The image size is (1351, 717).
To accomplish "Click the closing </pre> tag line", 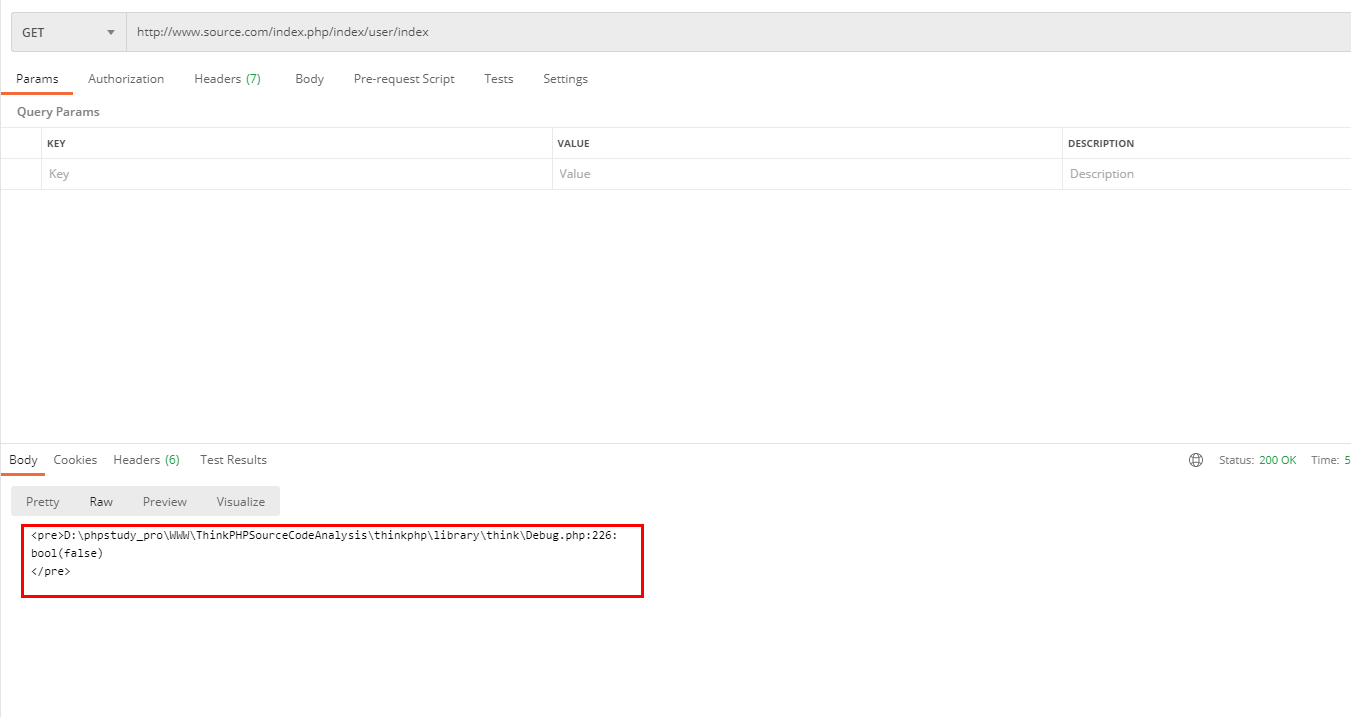I will point(51,571).
